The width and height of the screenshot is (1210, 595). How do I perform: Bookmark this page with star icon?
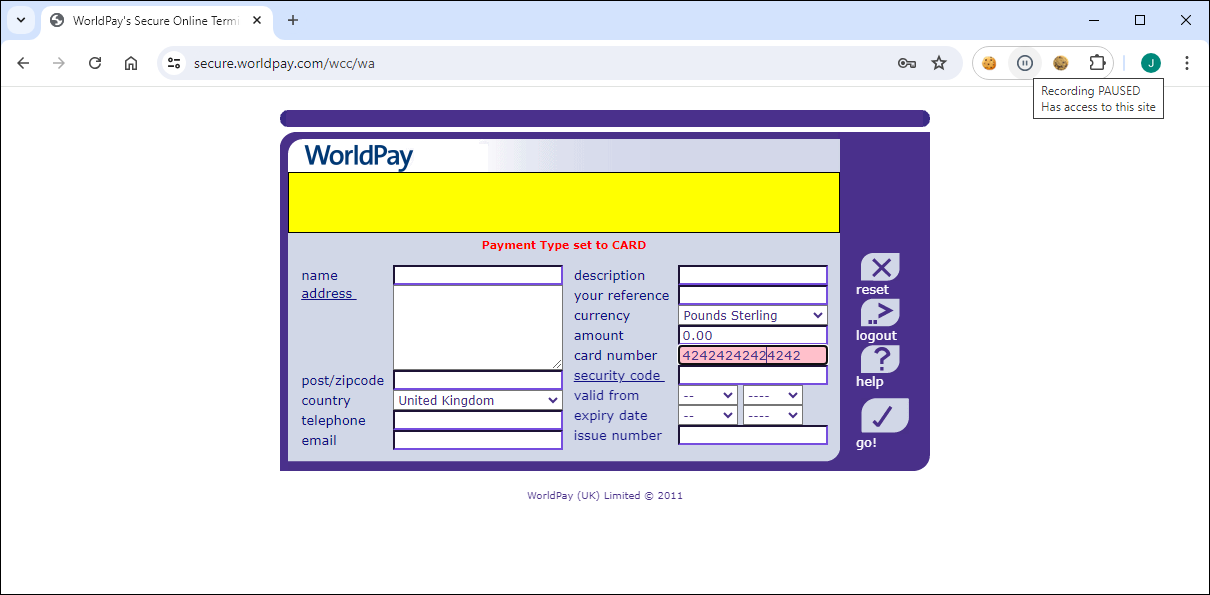click(x=939, y=63)
